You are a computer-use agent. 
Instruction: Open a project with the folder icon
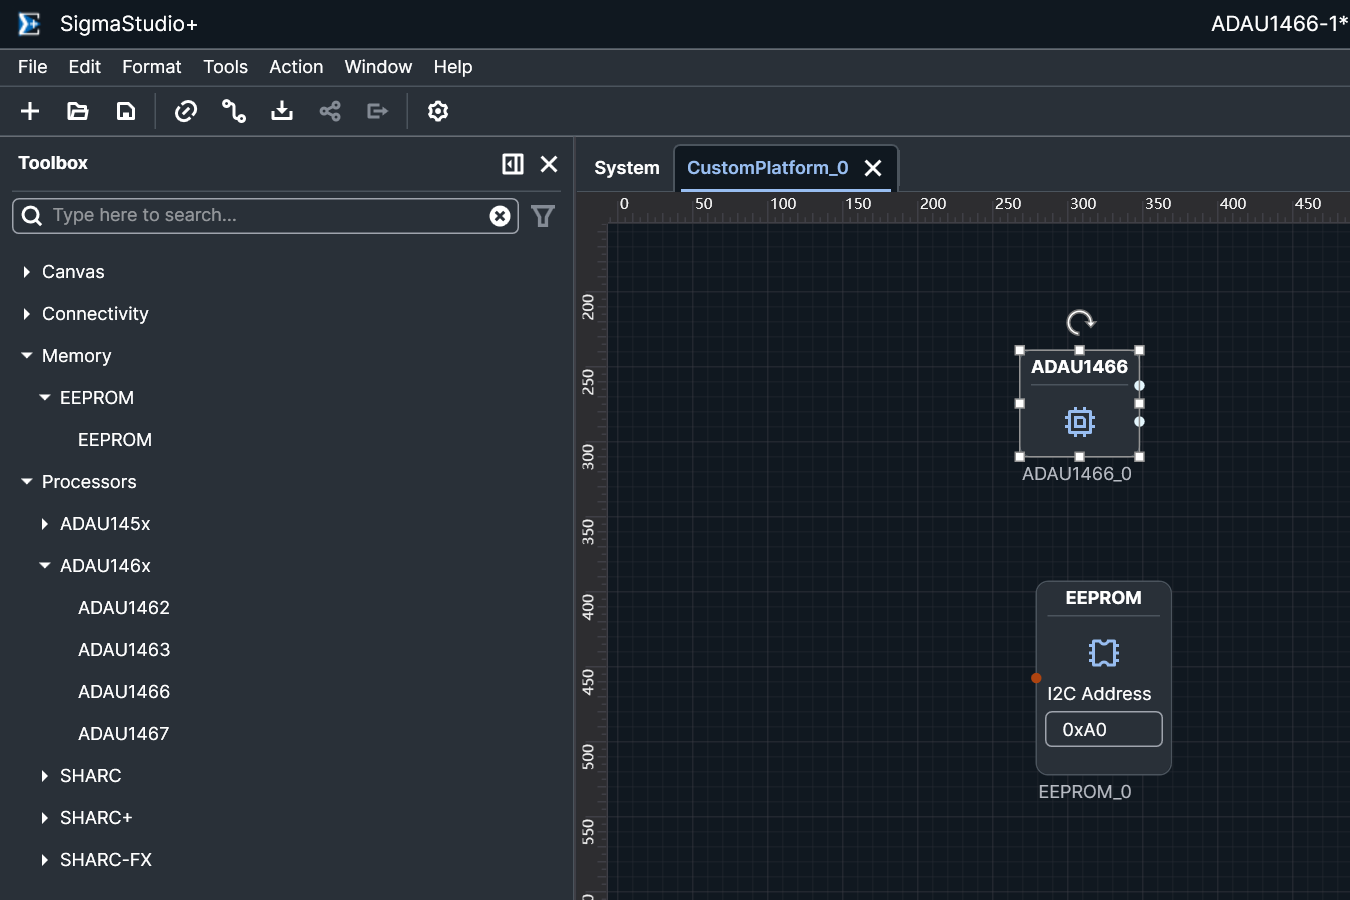78,111
